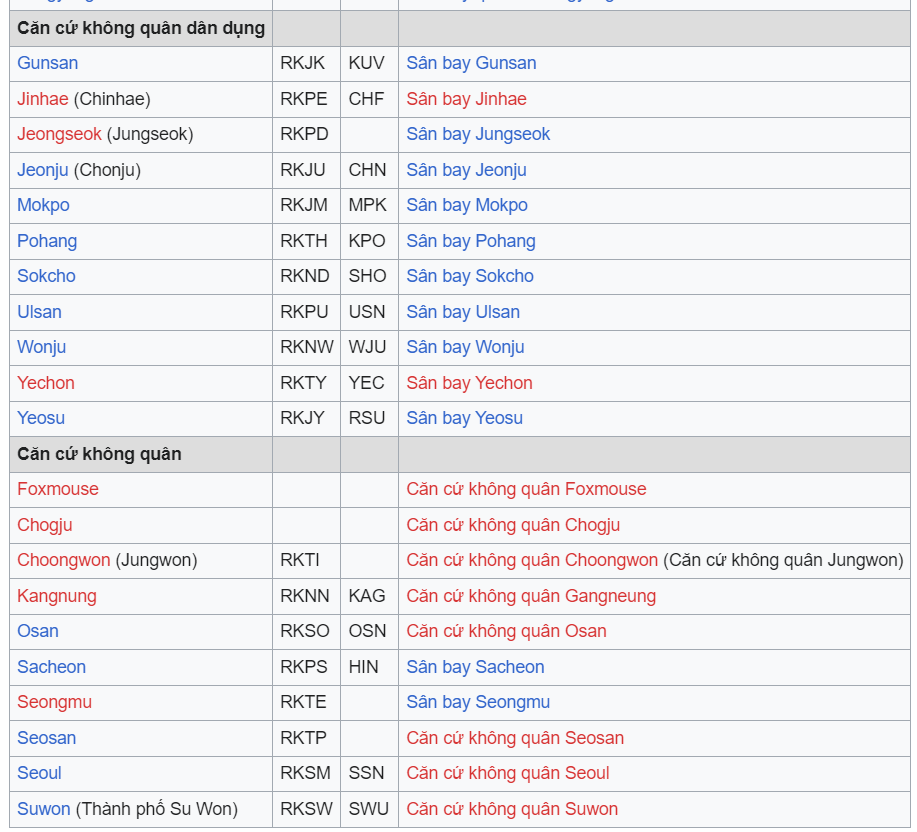Open the Sân bay Wonju link
Viewport: 917px width, 832px height.
(x=466, y=347)
